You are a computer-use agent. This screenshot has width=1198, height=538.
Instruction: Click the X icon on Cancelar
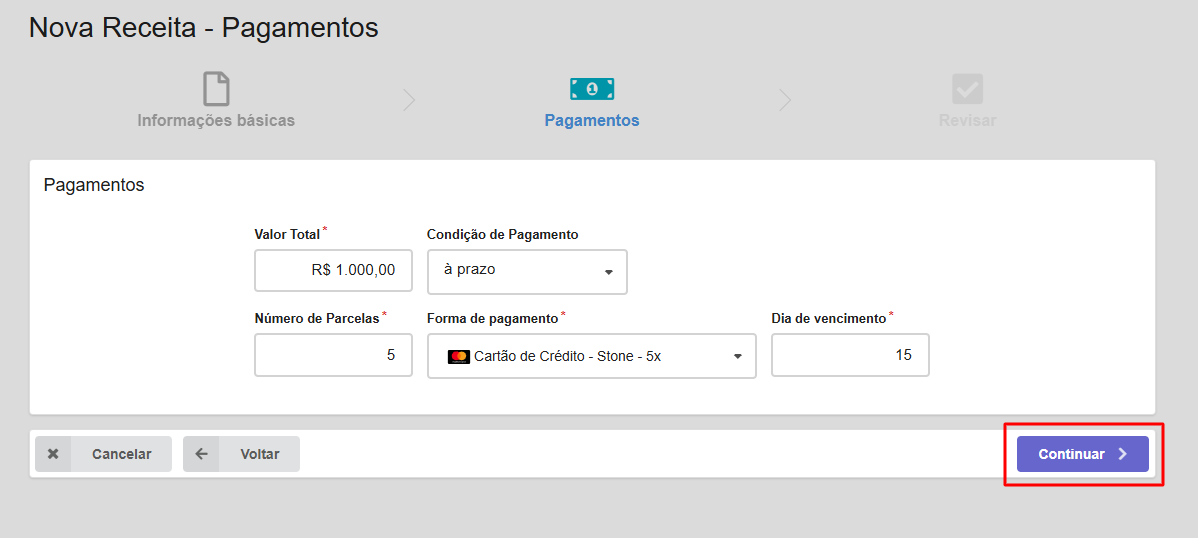tap(53, 454)
